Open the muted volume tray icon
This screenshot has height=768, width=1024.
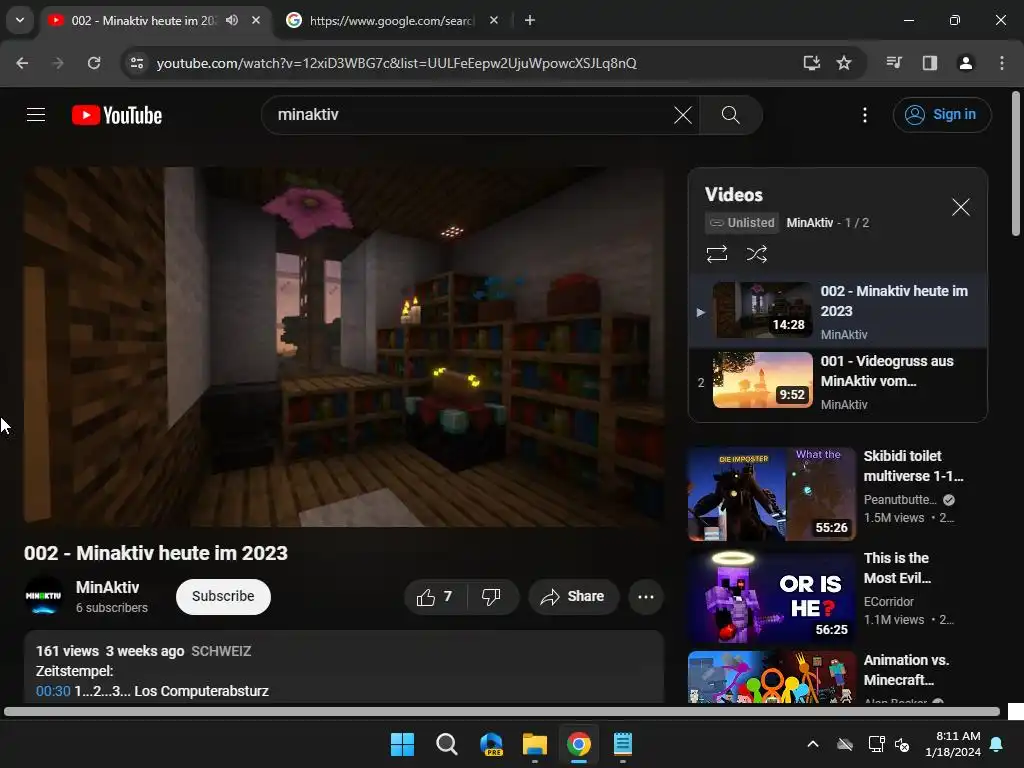(x=902, y=744)
